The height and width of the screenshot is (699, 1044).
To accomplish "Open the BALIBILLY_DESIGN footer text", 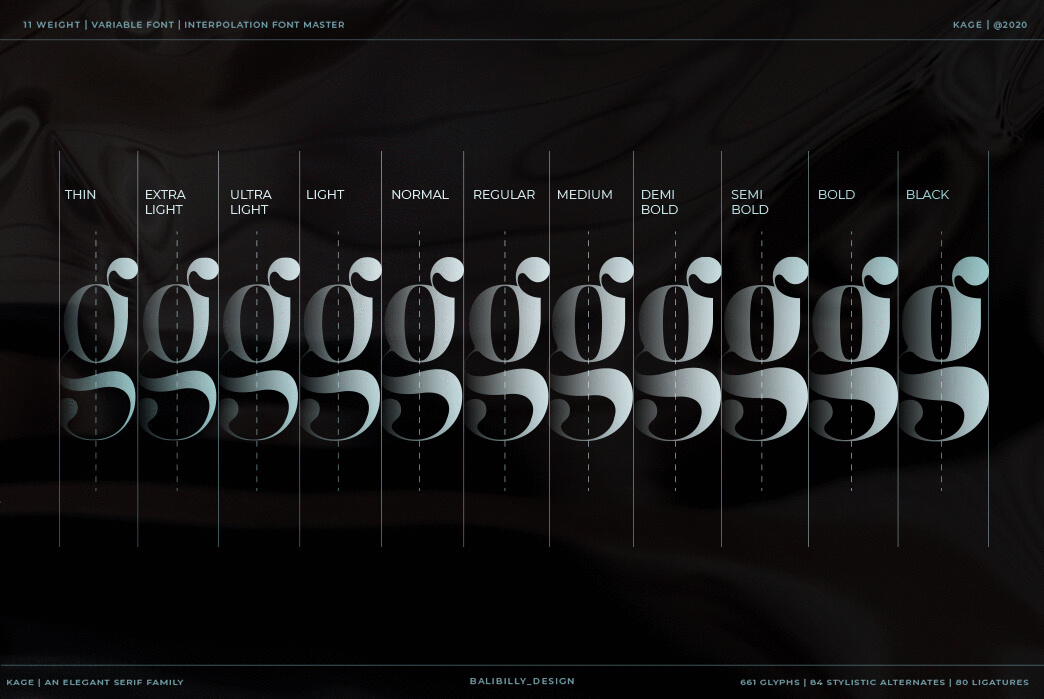I will (522, 681).
